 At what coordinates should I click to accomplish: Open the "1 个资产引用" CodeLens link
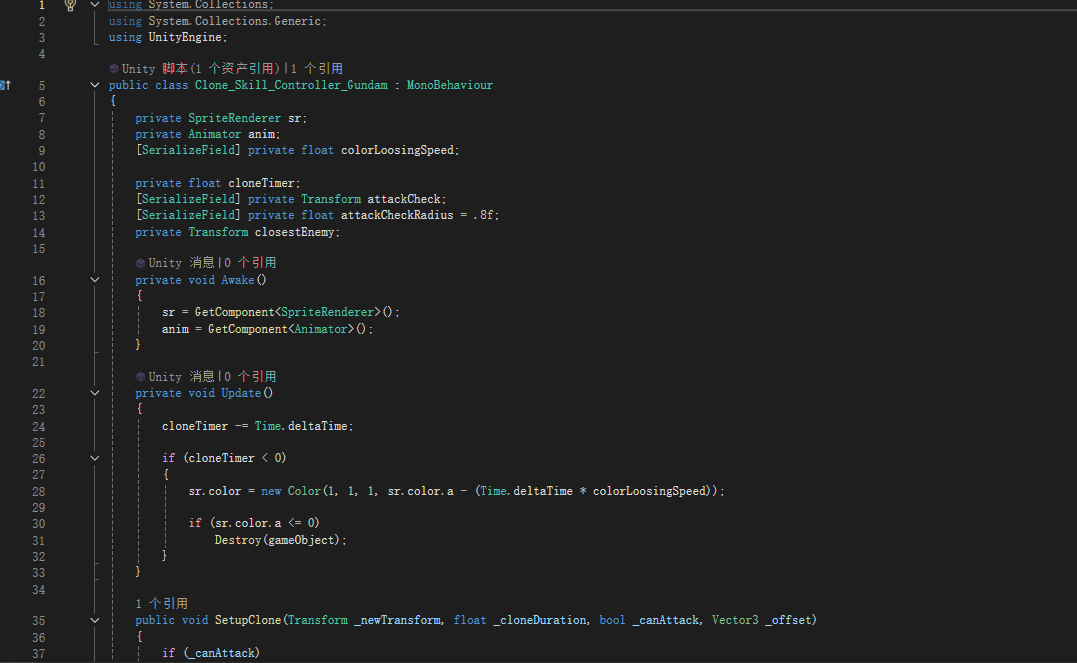pyautogui.click(x=236, y=69)
